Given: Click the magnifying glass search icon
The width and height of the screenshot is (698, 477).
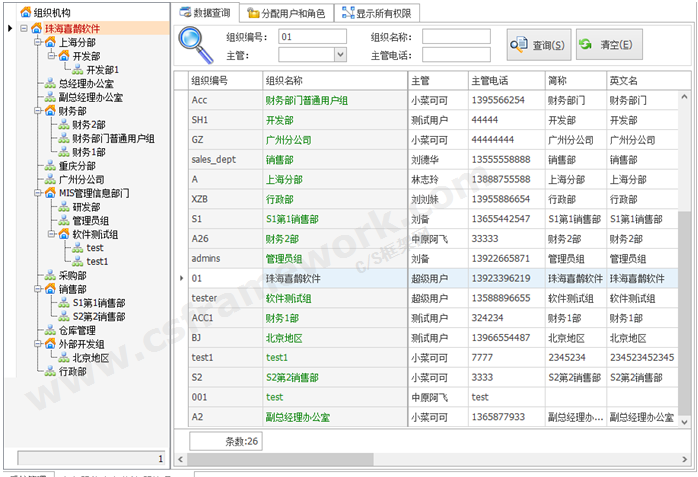Looking at the screenshot, I should (195, 45).
